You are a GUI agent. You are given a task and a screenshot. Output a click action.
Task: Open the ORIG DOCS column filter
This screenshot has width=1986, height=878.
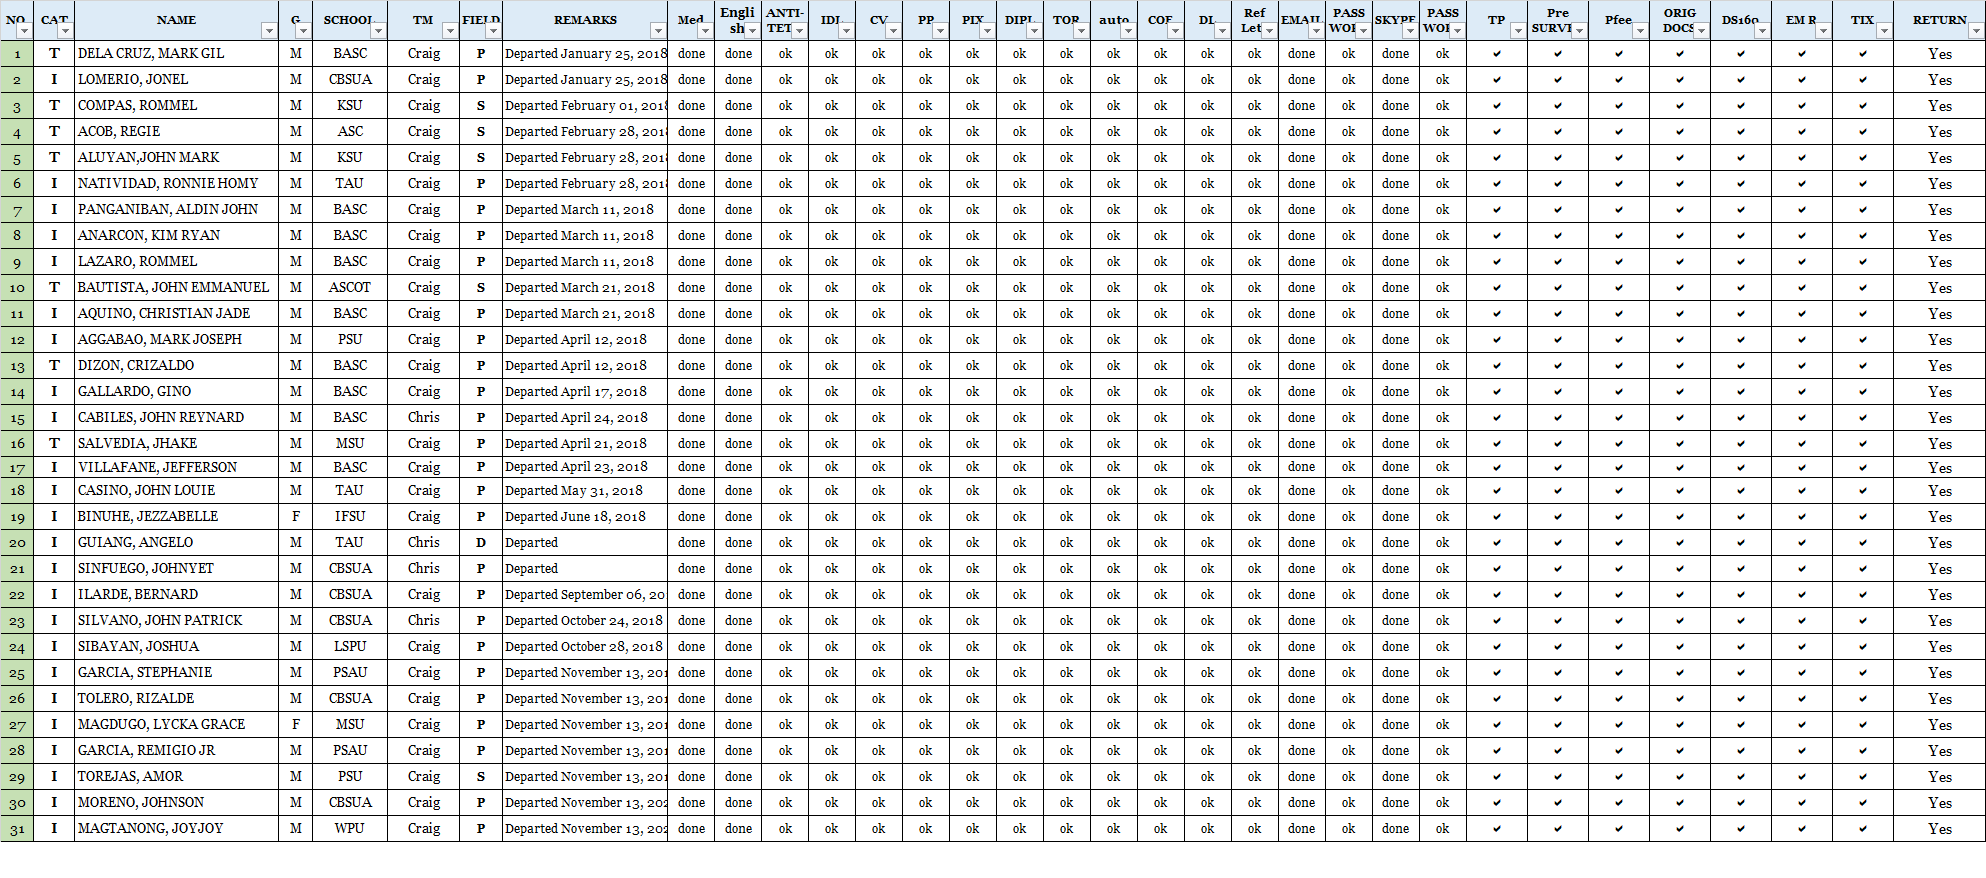(x=1701, y=31)
